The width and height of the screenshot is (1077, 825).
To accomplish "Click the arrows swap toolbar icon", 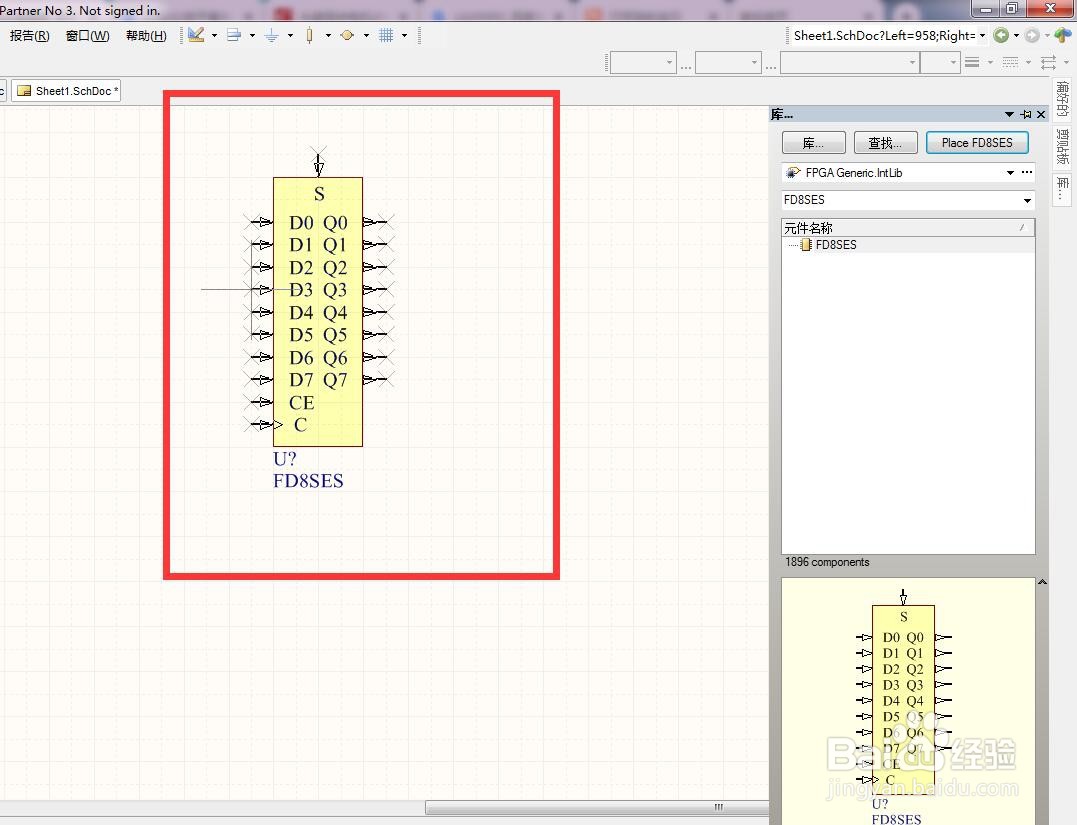I will (x=1048, y=63).
